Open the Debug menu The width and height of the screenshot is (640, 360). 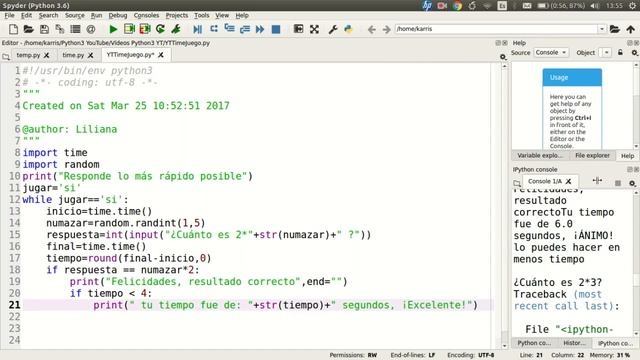pyautogui.click(x=118, y=15)
